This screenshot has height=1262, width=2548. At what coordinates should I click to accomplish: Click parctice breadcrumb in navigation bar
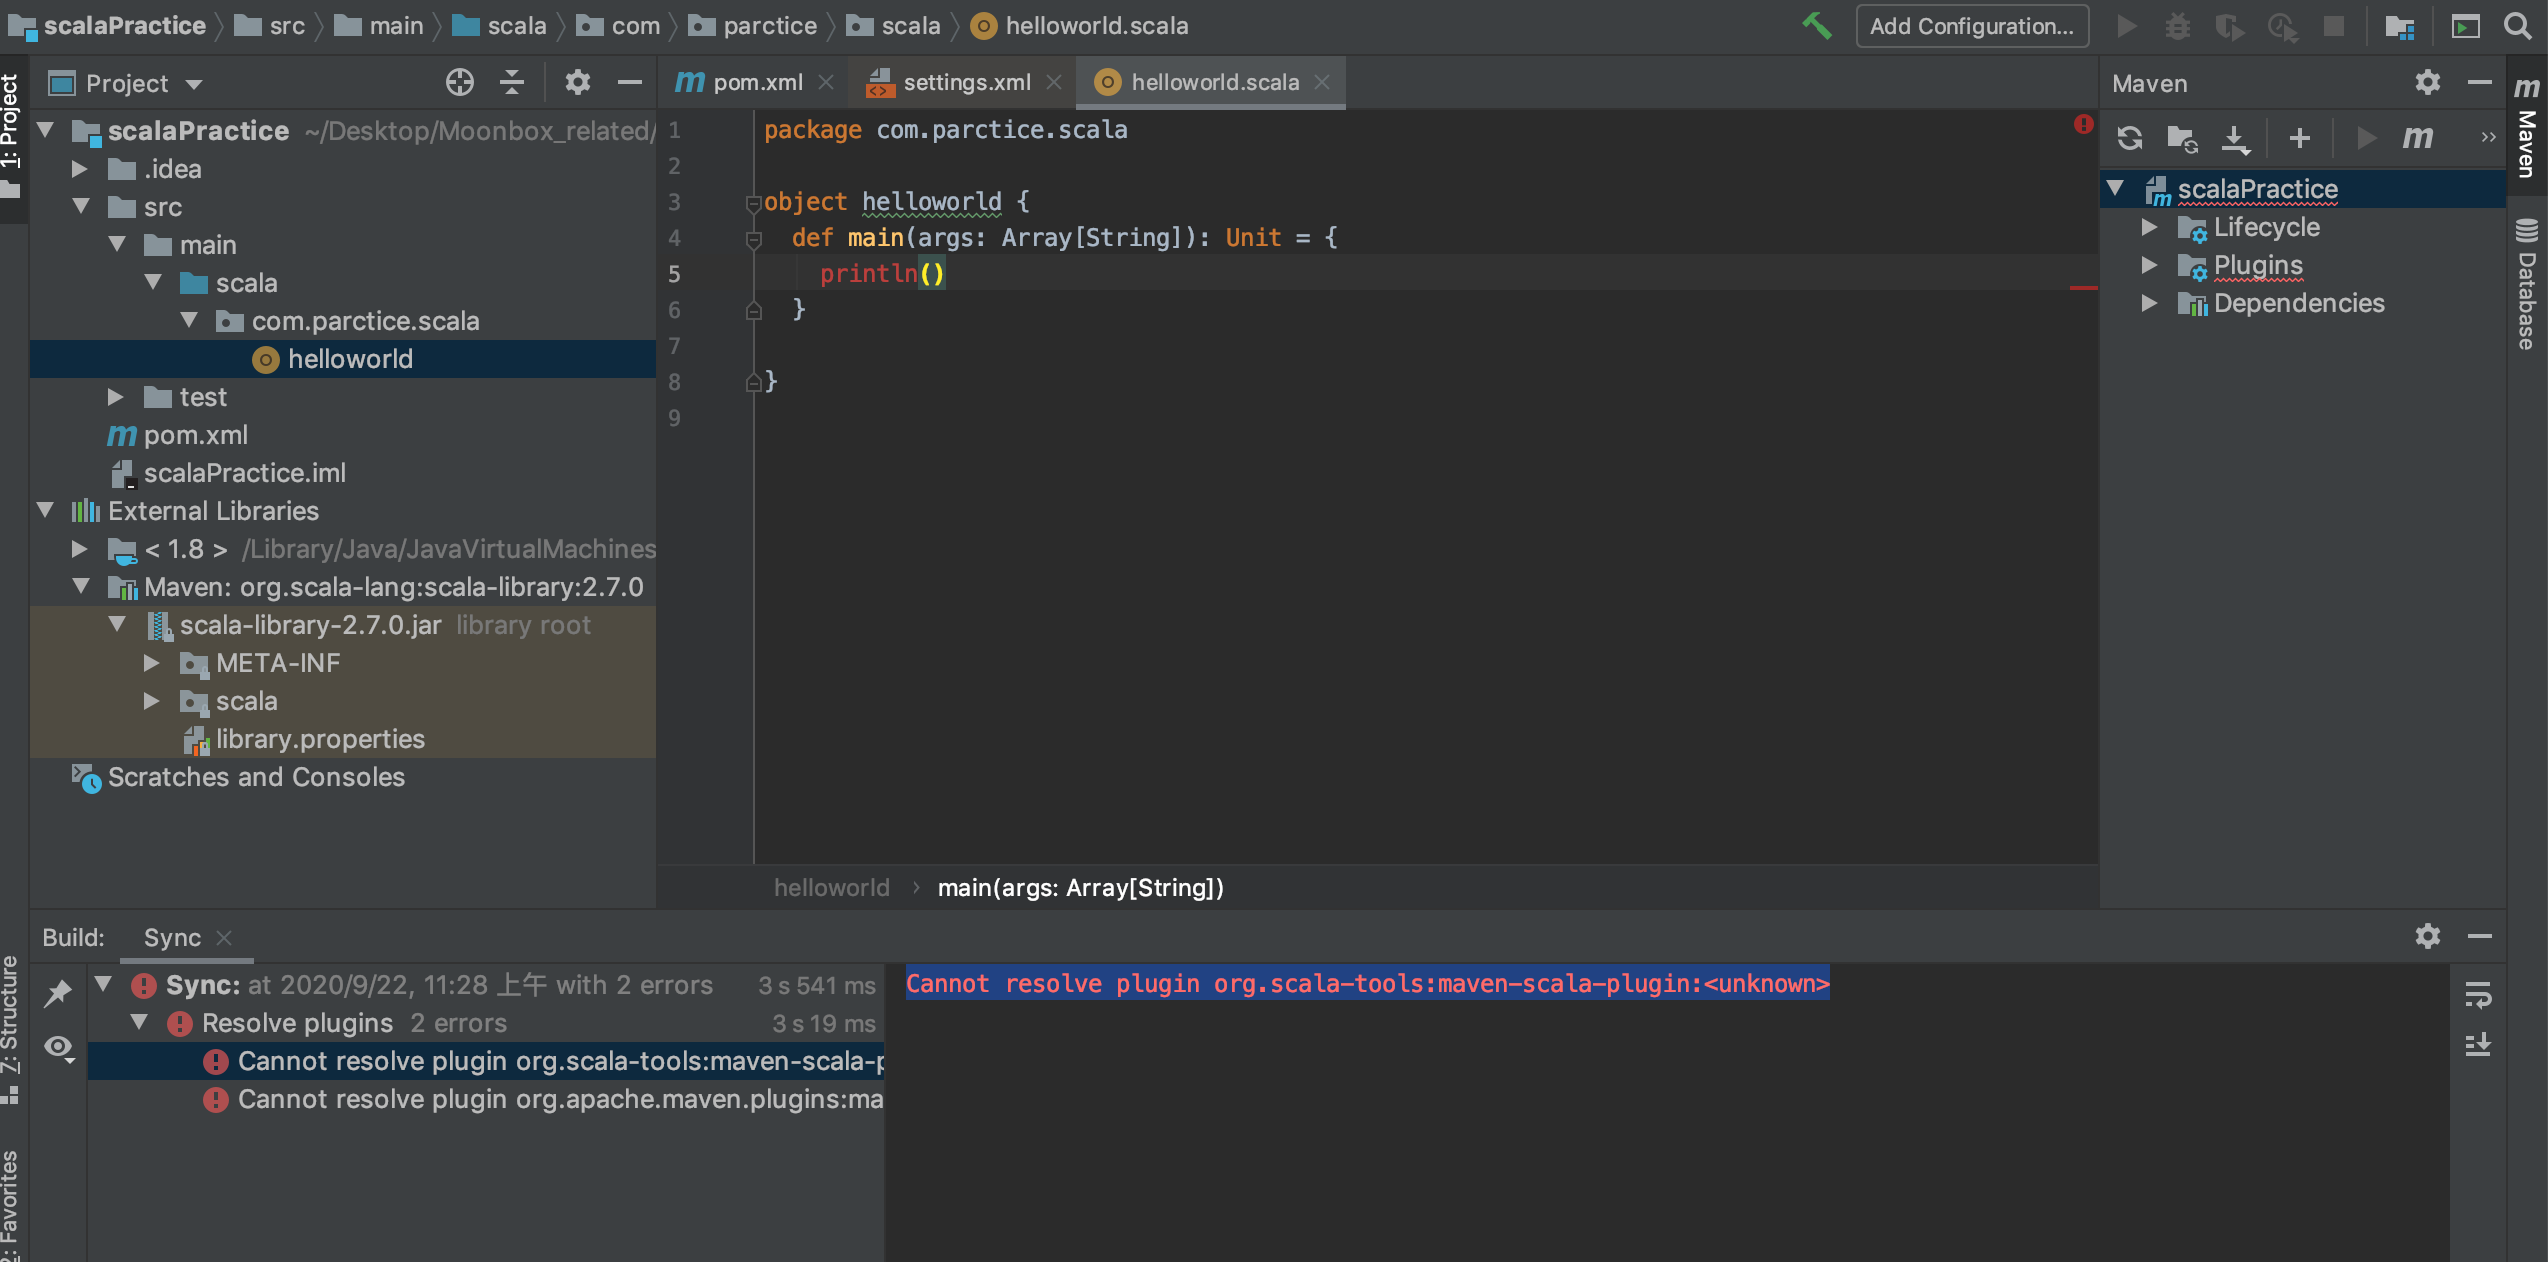(753, 26)
